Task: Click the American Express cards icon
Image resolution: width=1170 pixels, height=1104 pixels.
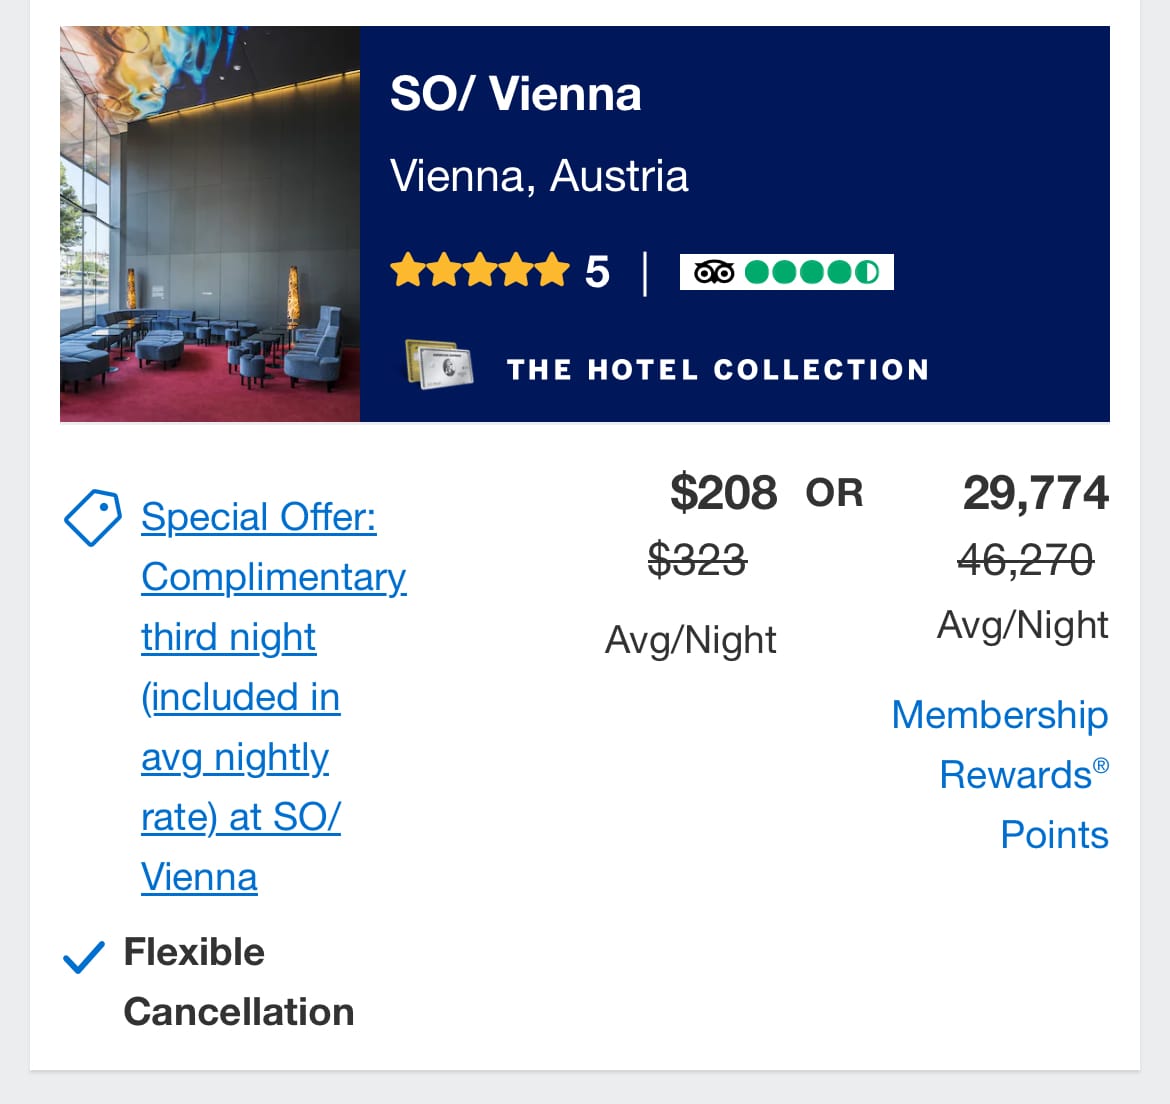Action: (x=439, y=366)
